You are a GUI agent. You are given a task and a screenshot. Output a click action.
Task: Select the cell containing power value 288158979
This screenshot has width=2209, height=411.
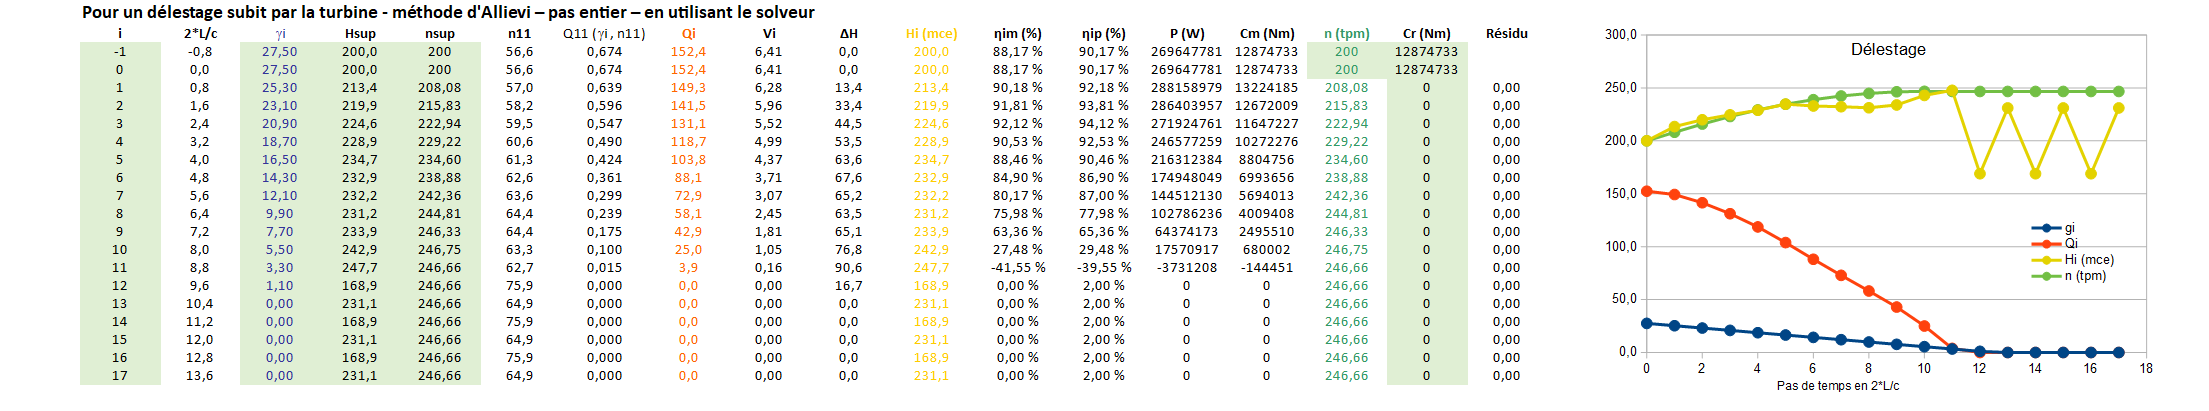point(1186,88)
